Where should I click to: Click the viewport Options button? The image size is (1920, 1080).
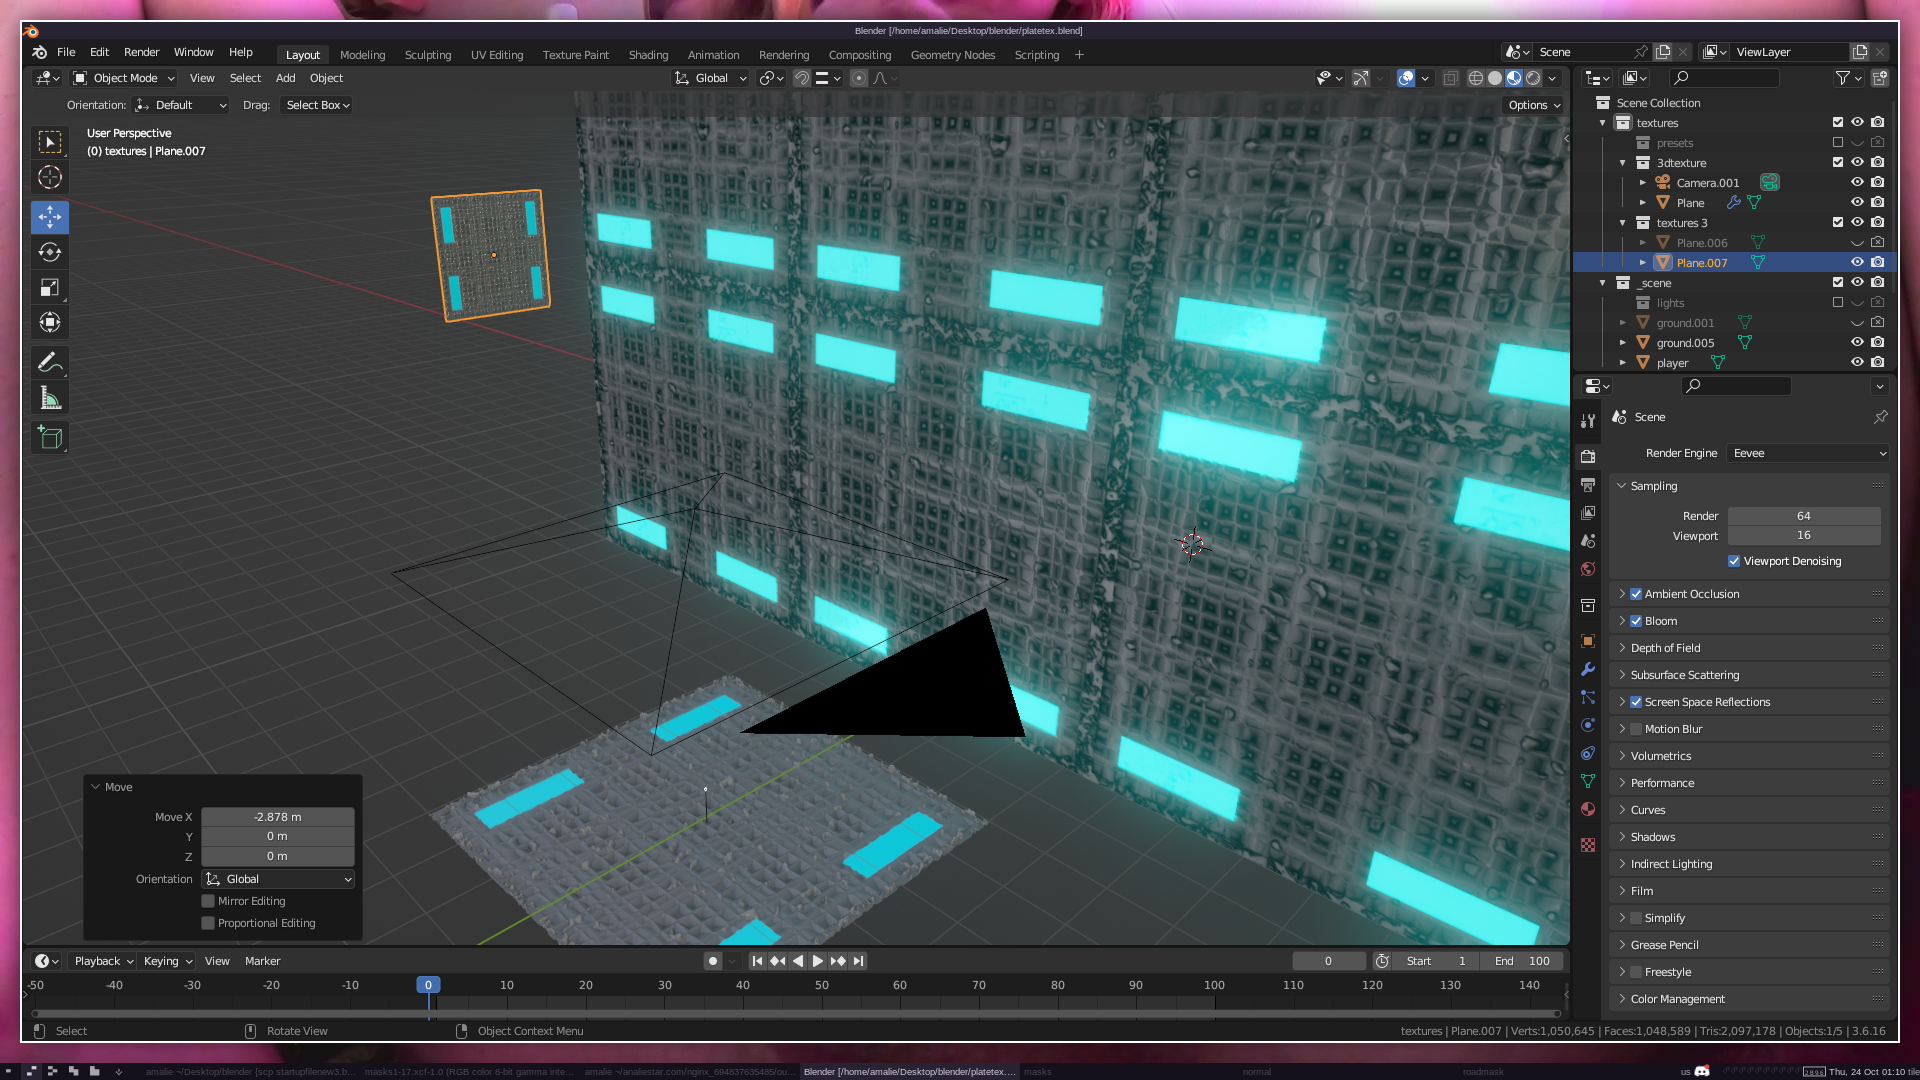pos(1533,105)
